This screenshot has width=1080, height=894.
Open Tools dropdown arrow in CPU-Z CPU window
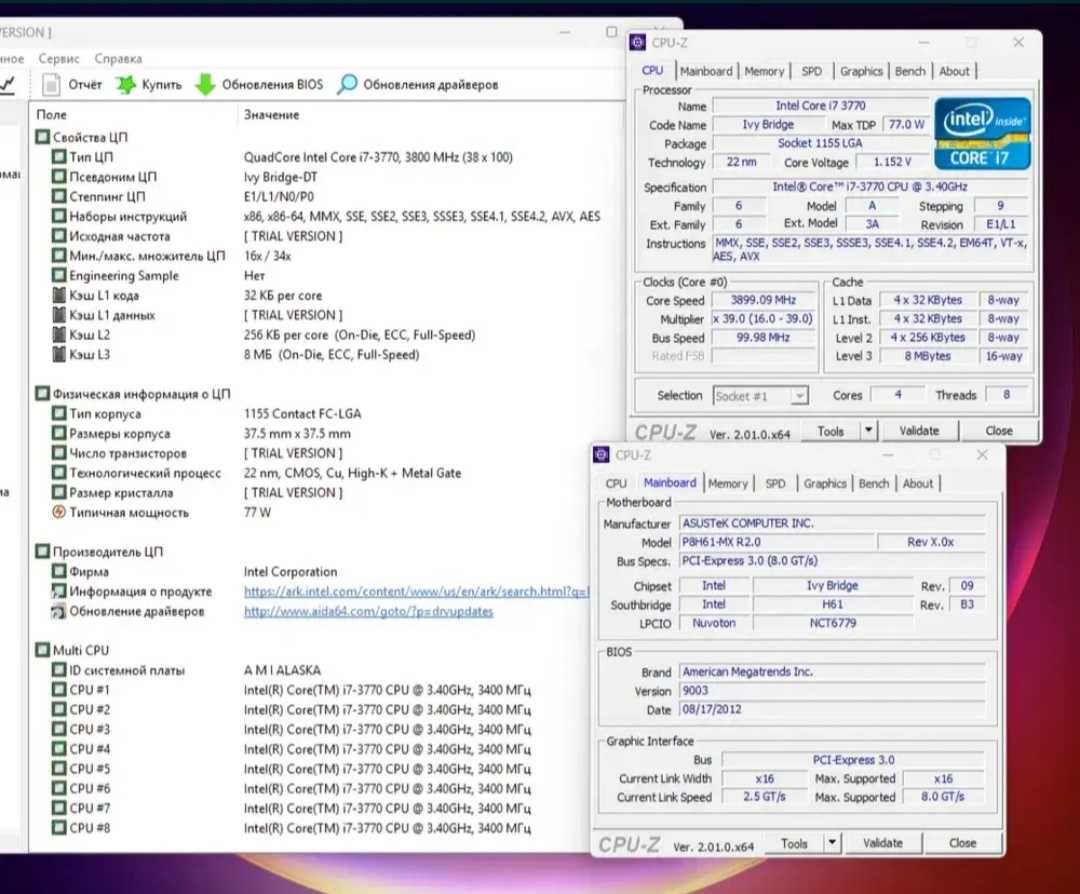pyautogui.click(x=869, y=430)
